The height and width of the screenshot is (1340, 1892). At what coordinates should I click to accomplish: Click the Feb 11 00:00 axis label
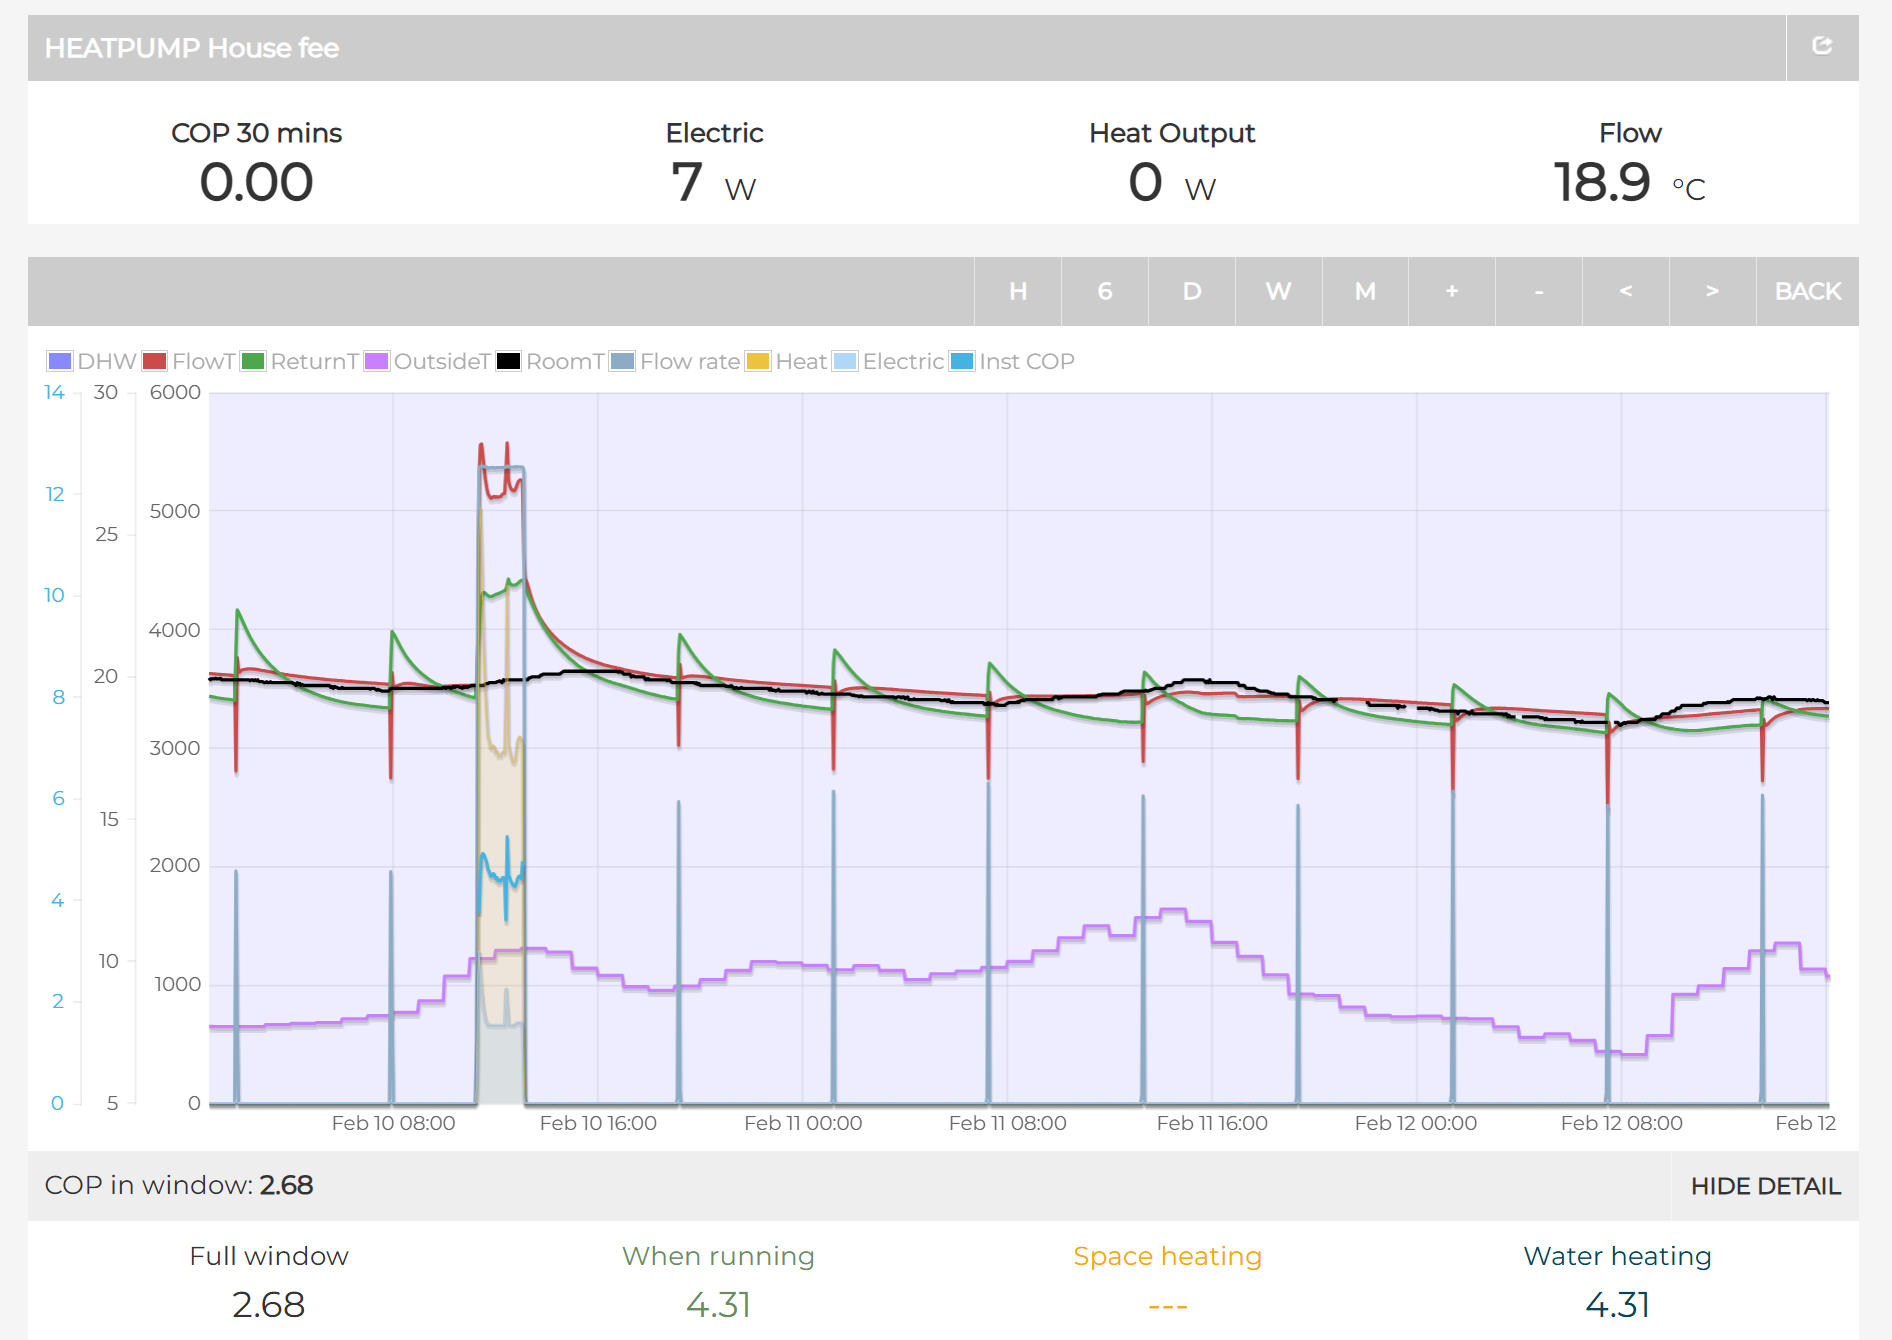pyautogui.click(x=803, y=1123)
